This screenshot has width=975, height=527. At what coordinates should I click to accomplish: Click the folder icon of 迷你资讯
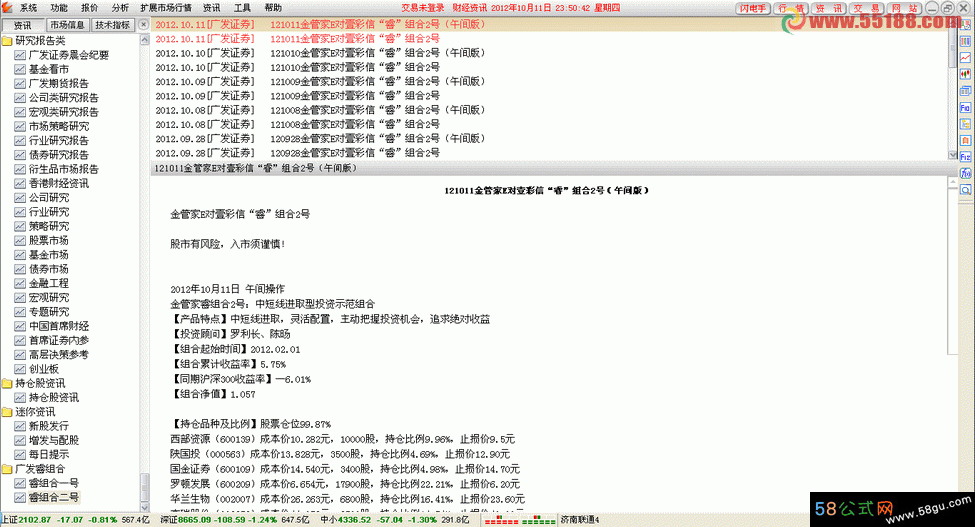point(7,411)
